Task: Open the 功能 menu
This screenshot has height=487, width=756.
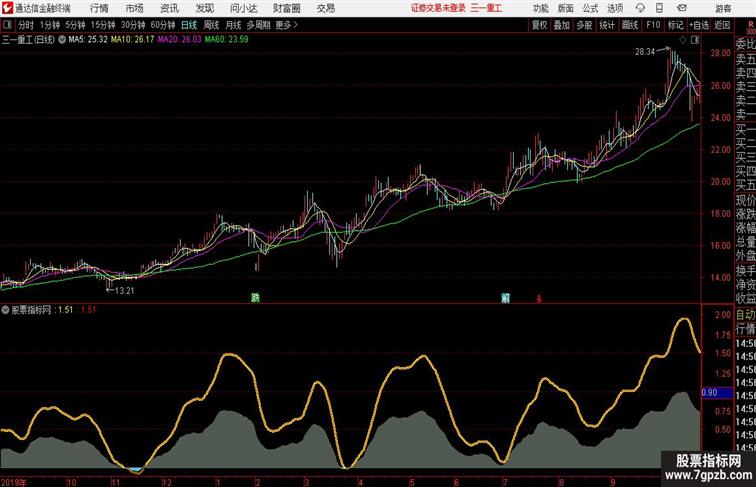Action: point(540,8)
